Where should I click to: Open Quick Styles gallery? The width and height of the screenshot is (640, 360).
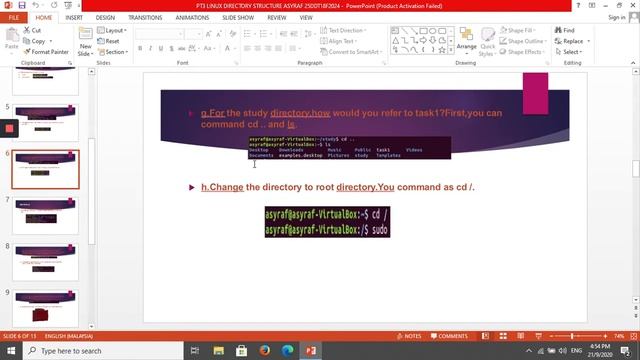(x=487, y=42)
